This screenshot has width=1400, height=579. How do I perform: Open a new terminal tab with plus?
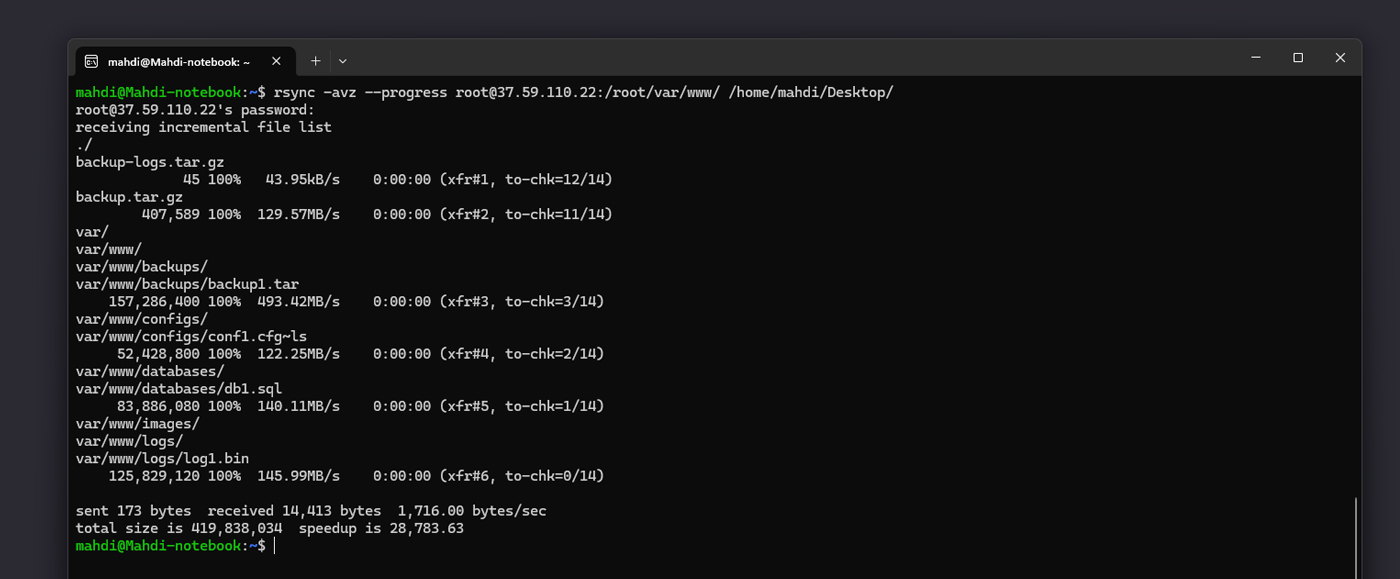click(x=315, y=61)
